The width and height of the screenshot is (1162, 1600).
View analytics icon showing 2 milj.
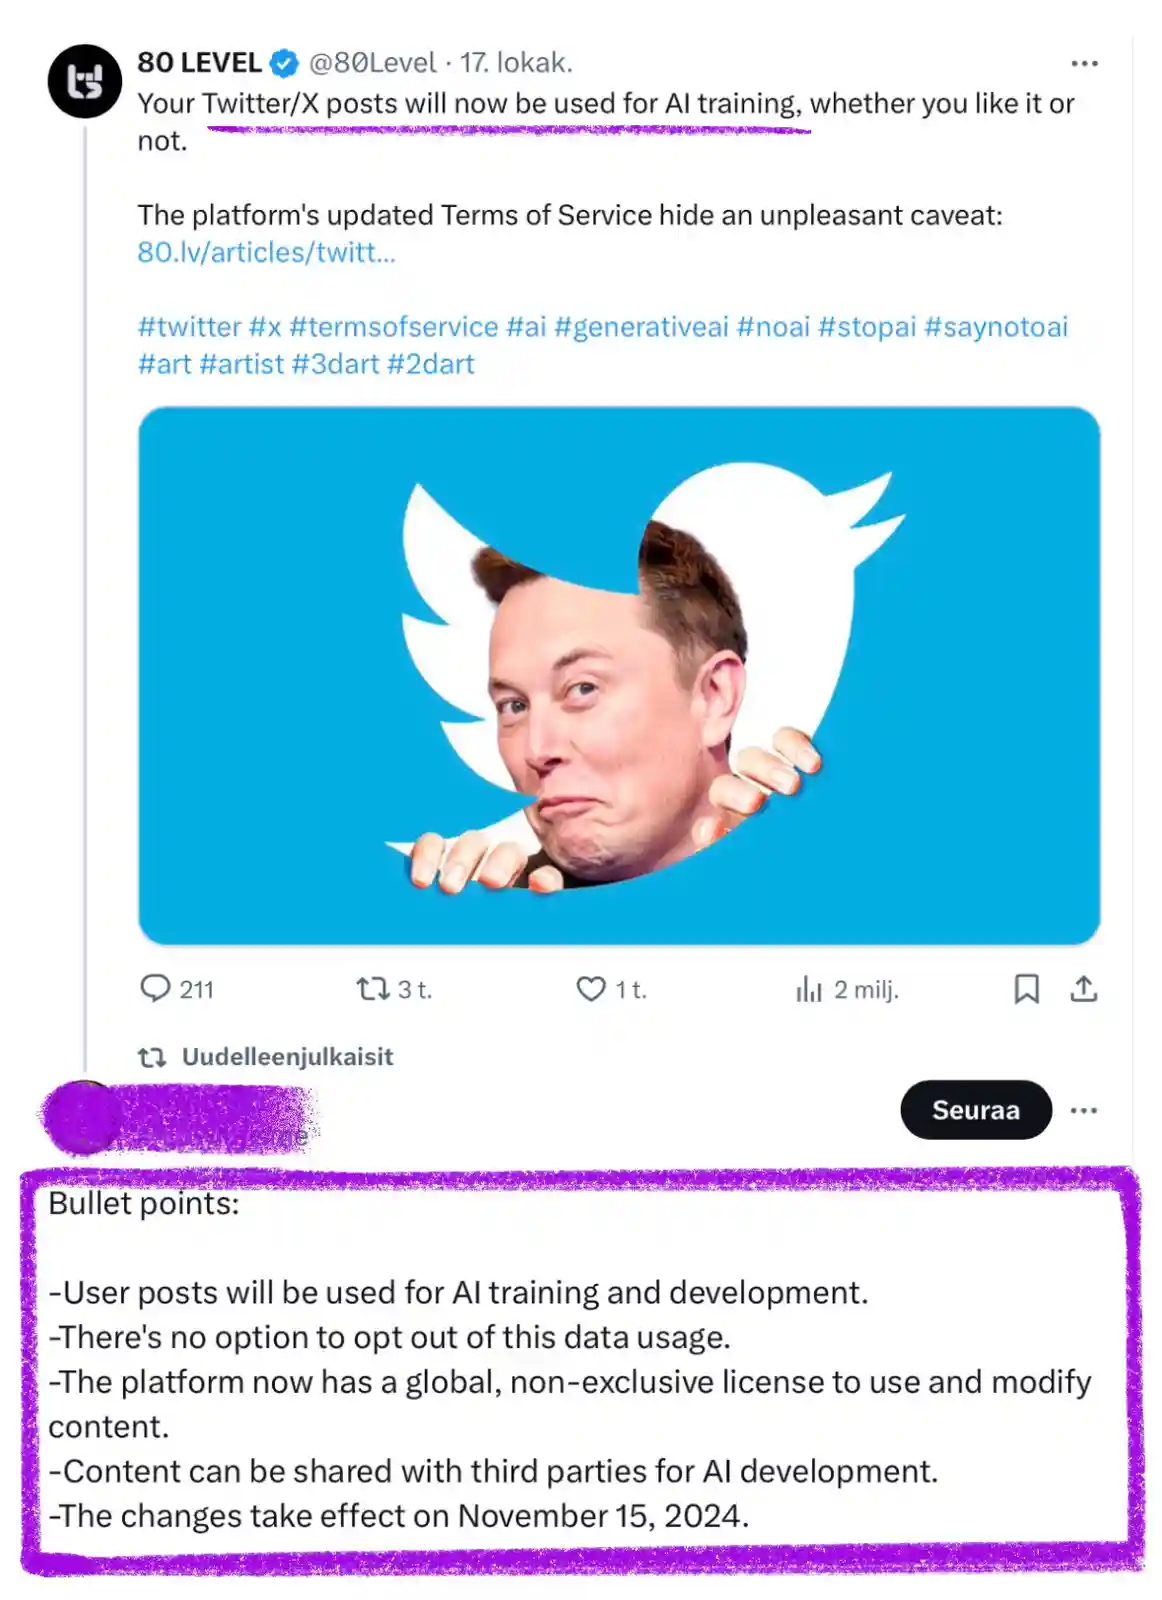809,989
